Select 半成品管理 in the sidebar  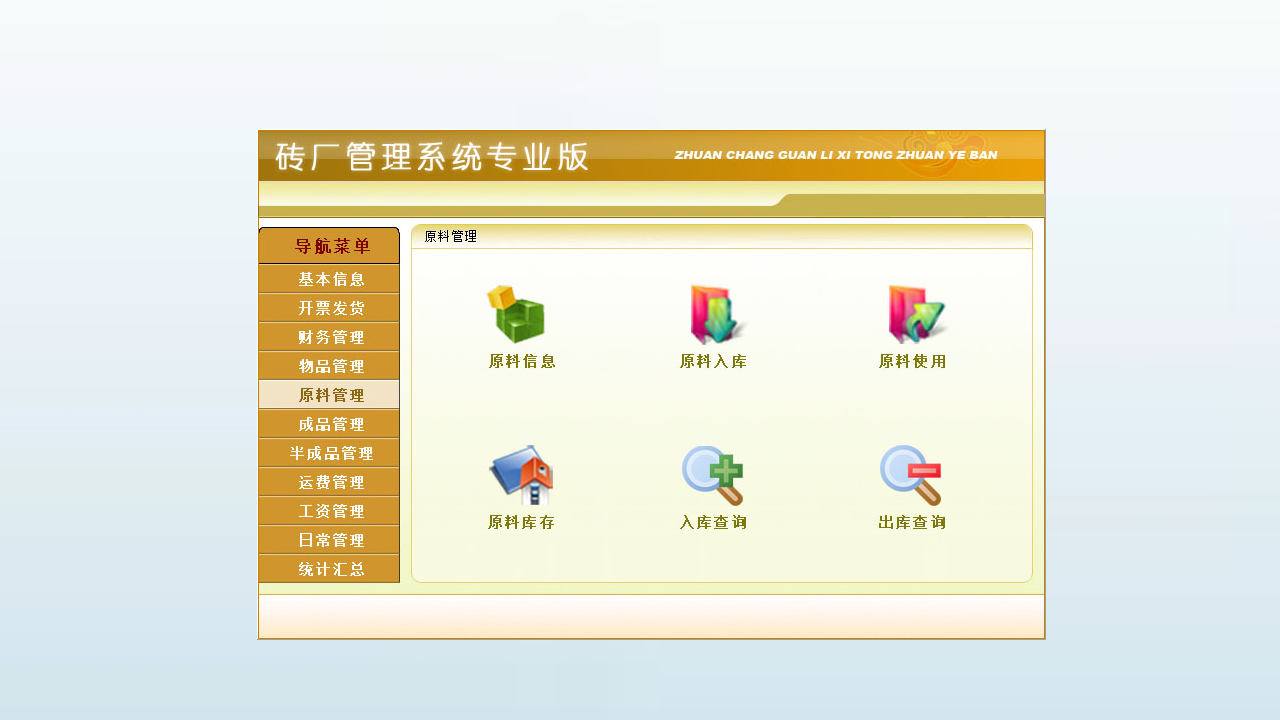coord(329,453)
